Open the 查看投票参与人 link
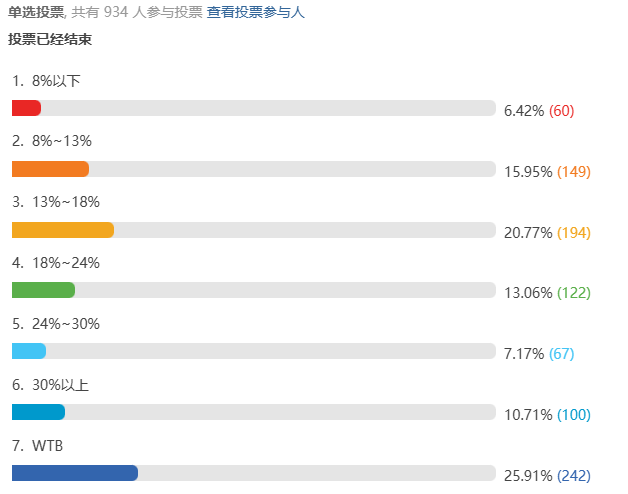This screenshot has height=494, width=628. pos(255,13)
